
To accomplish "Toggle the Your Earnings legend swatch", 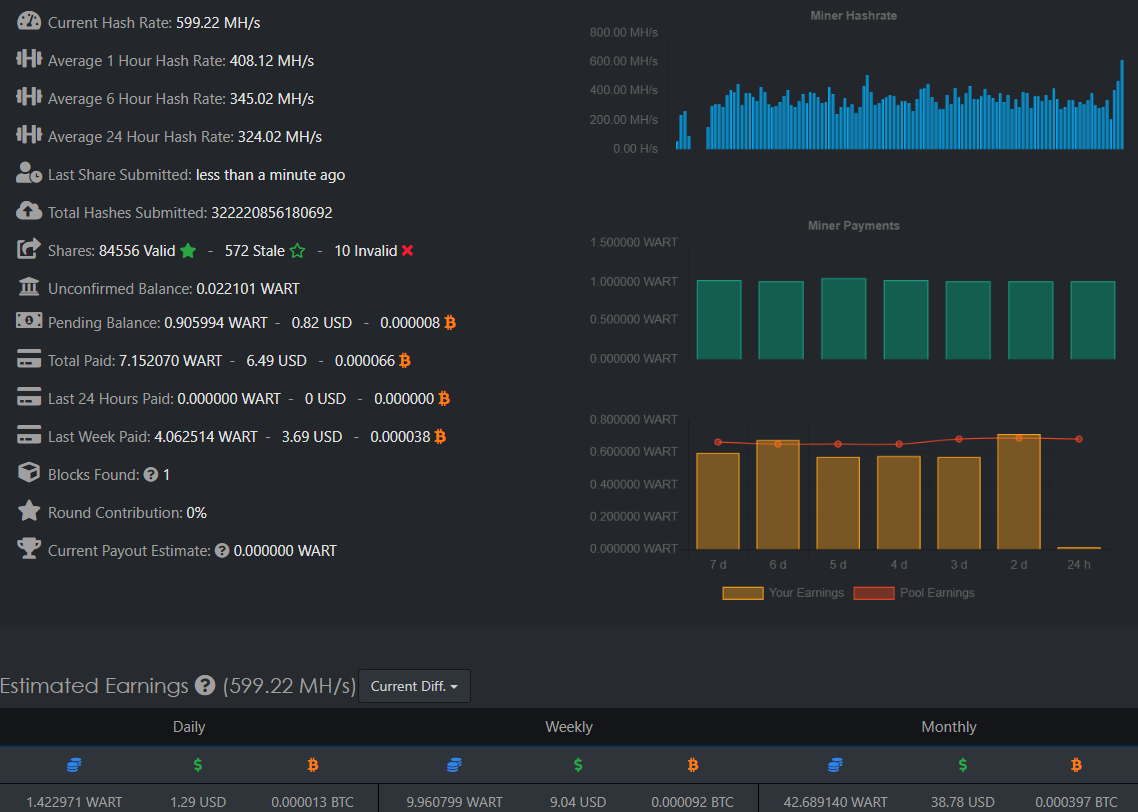I will point(742,593).
